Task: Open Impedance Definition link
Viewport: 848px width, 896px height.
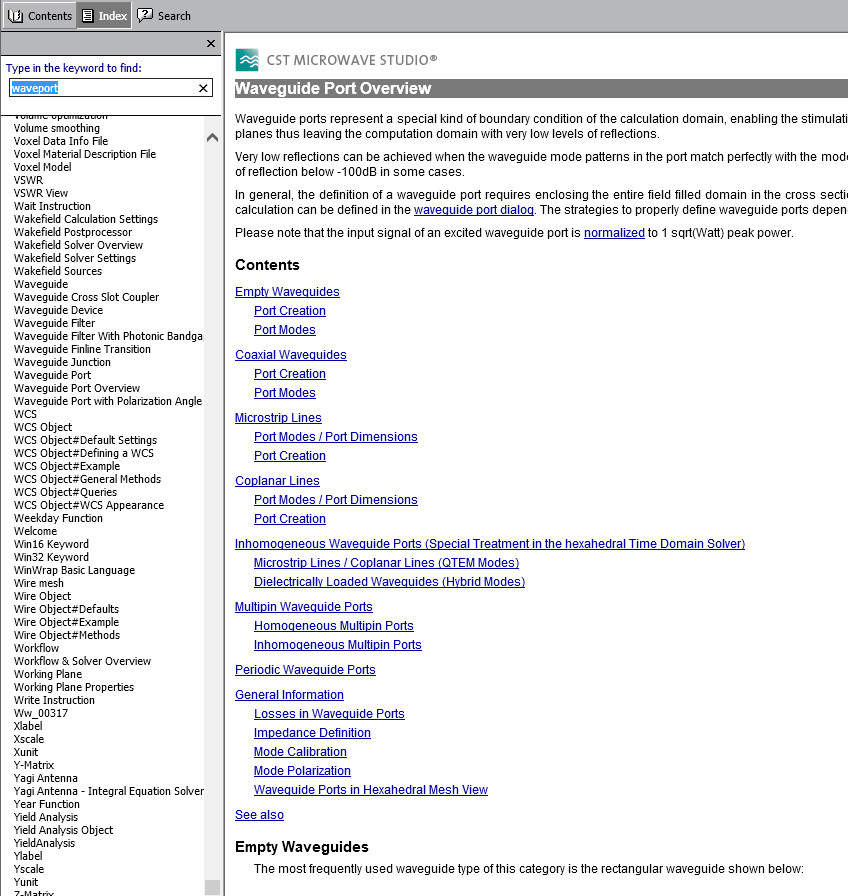Action: click(x=312, y=733)
